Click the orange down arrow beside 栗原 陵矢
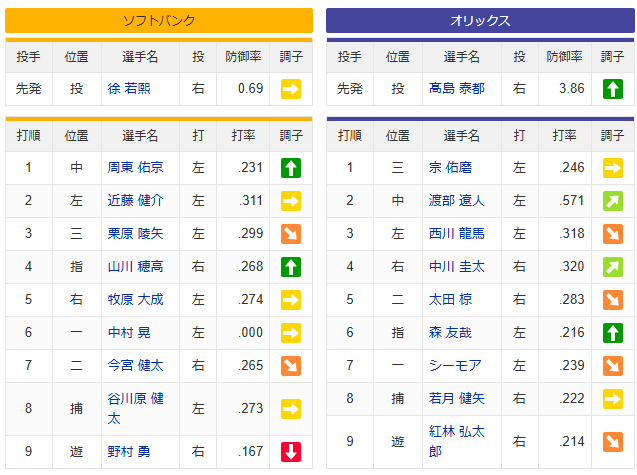The width and height of the screenshot is (637, 475). click(291, 233)
